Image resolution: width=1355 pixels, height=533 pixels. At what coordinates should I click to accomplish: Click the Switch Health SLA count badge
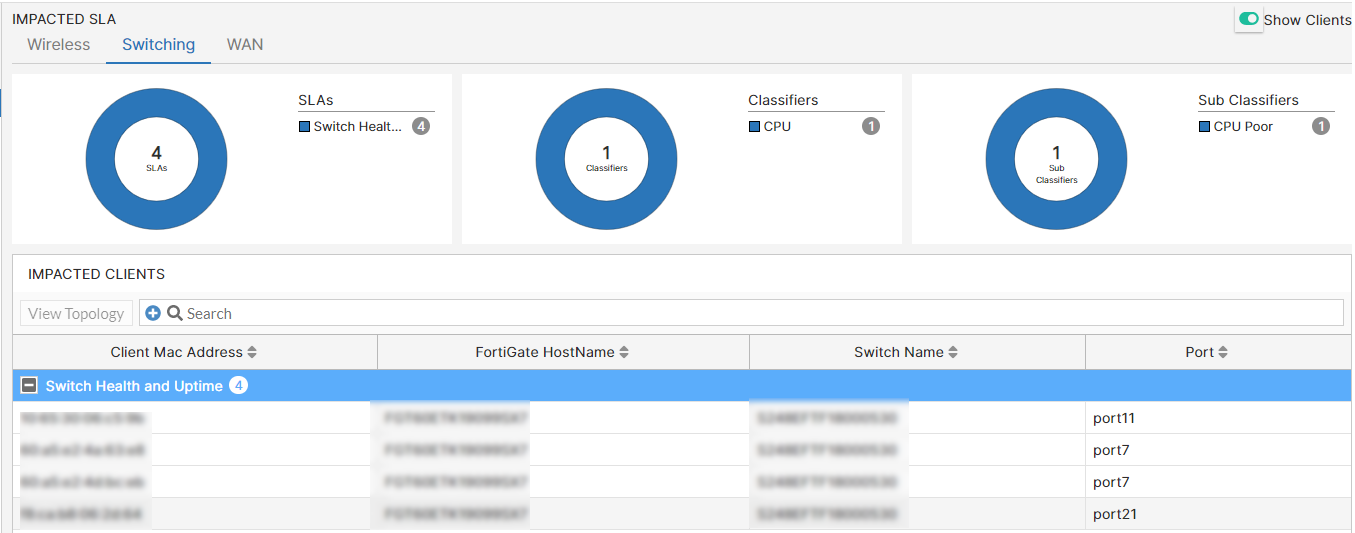tap(421, 127)
